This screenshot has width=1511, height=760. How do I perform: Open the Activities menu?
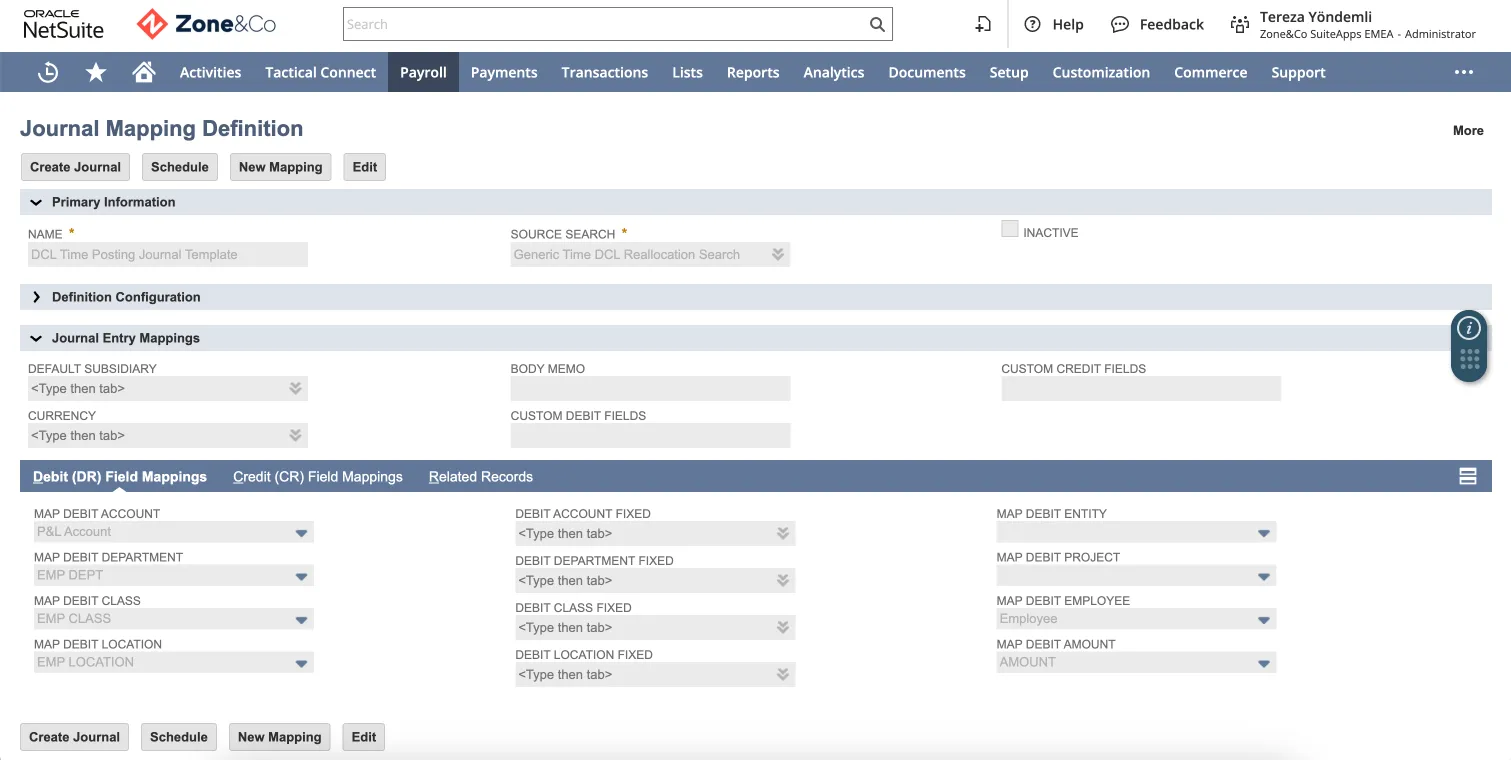tap(210, 72)
